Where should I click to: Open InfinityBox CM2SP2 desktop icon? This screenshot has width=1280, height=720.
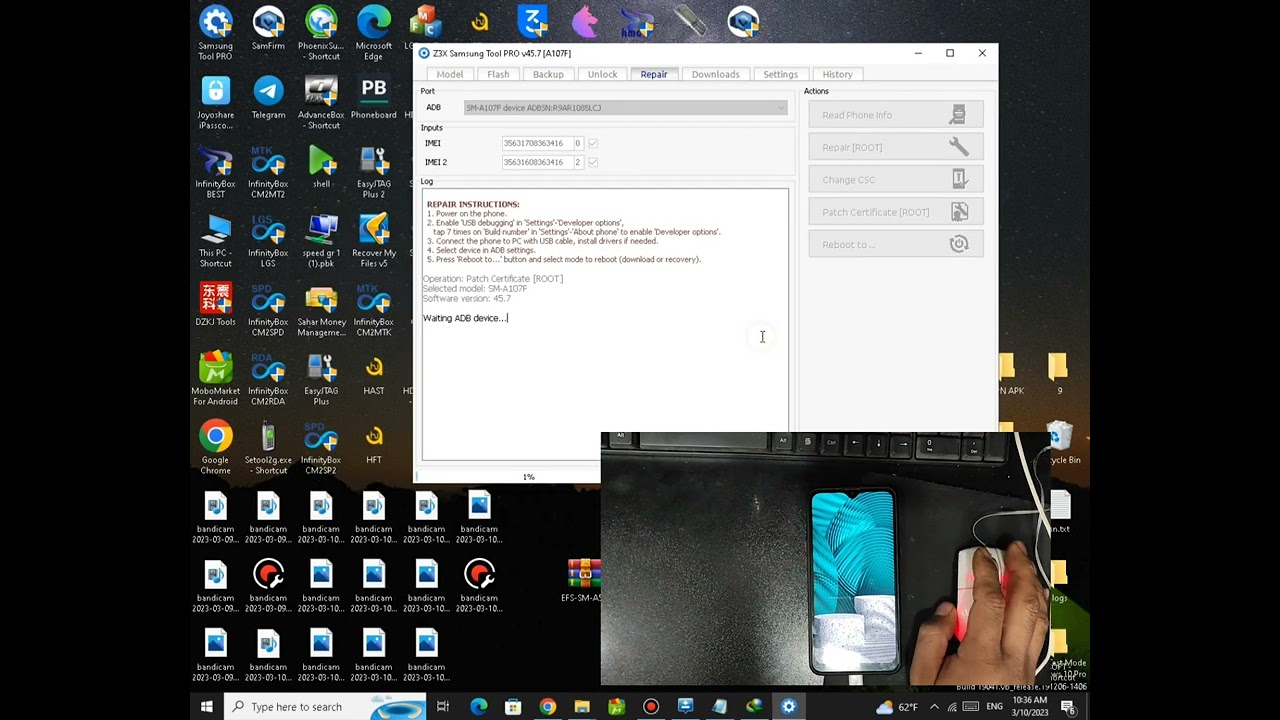[321, 447]
